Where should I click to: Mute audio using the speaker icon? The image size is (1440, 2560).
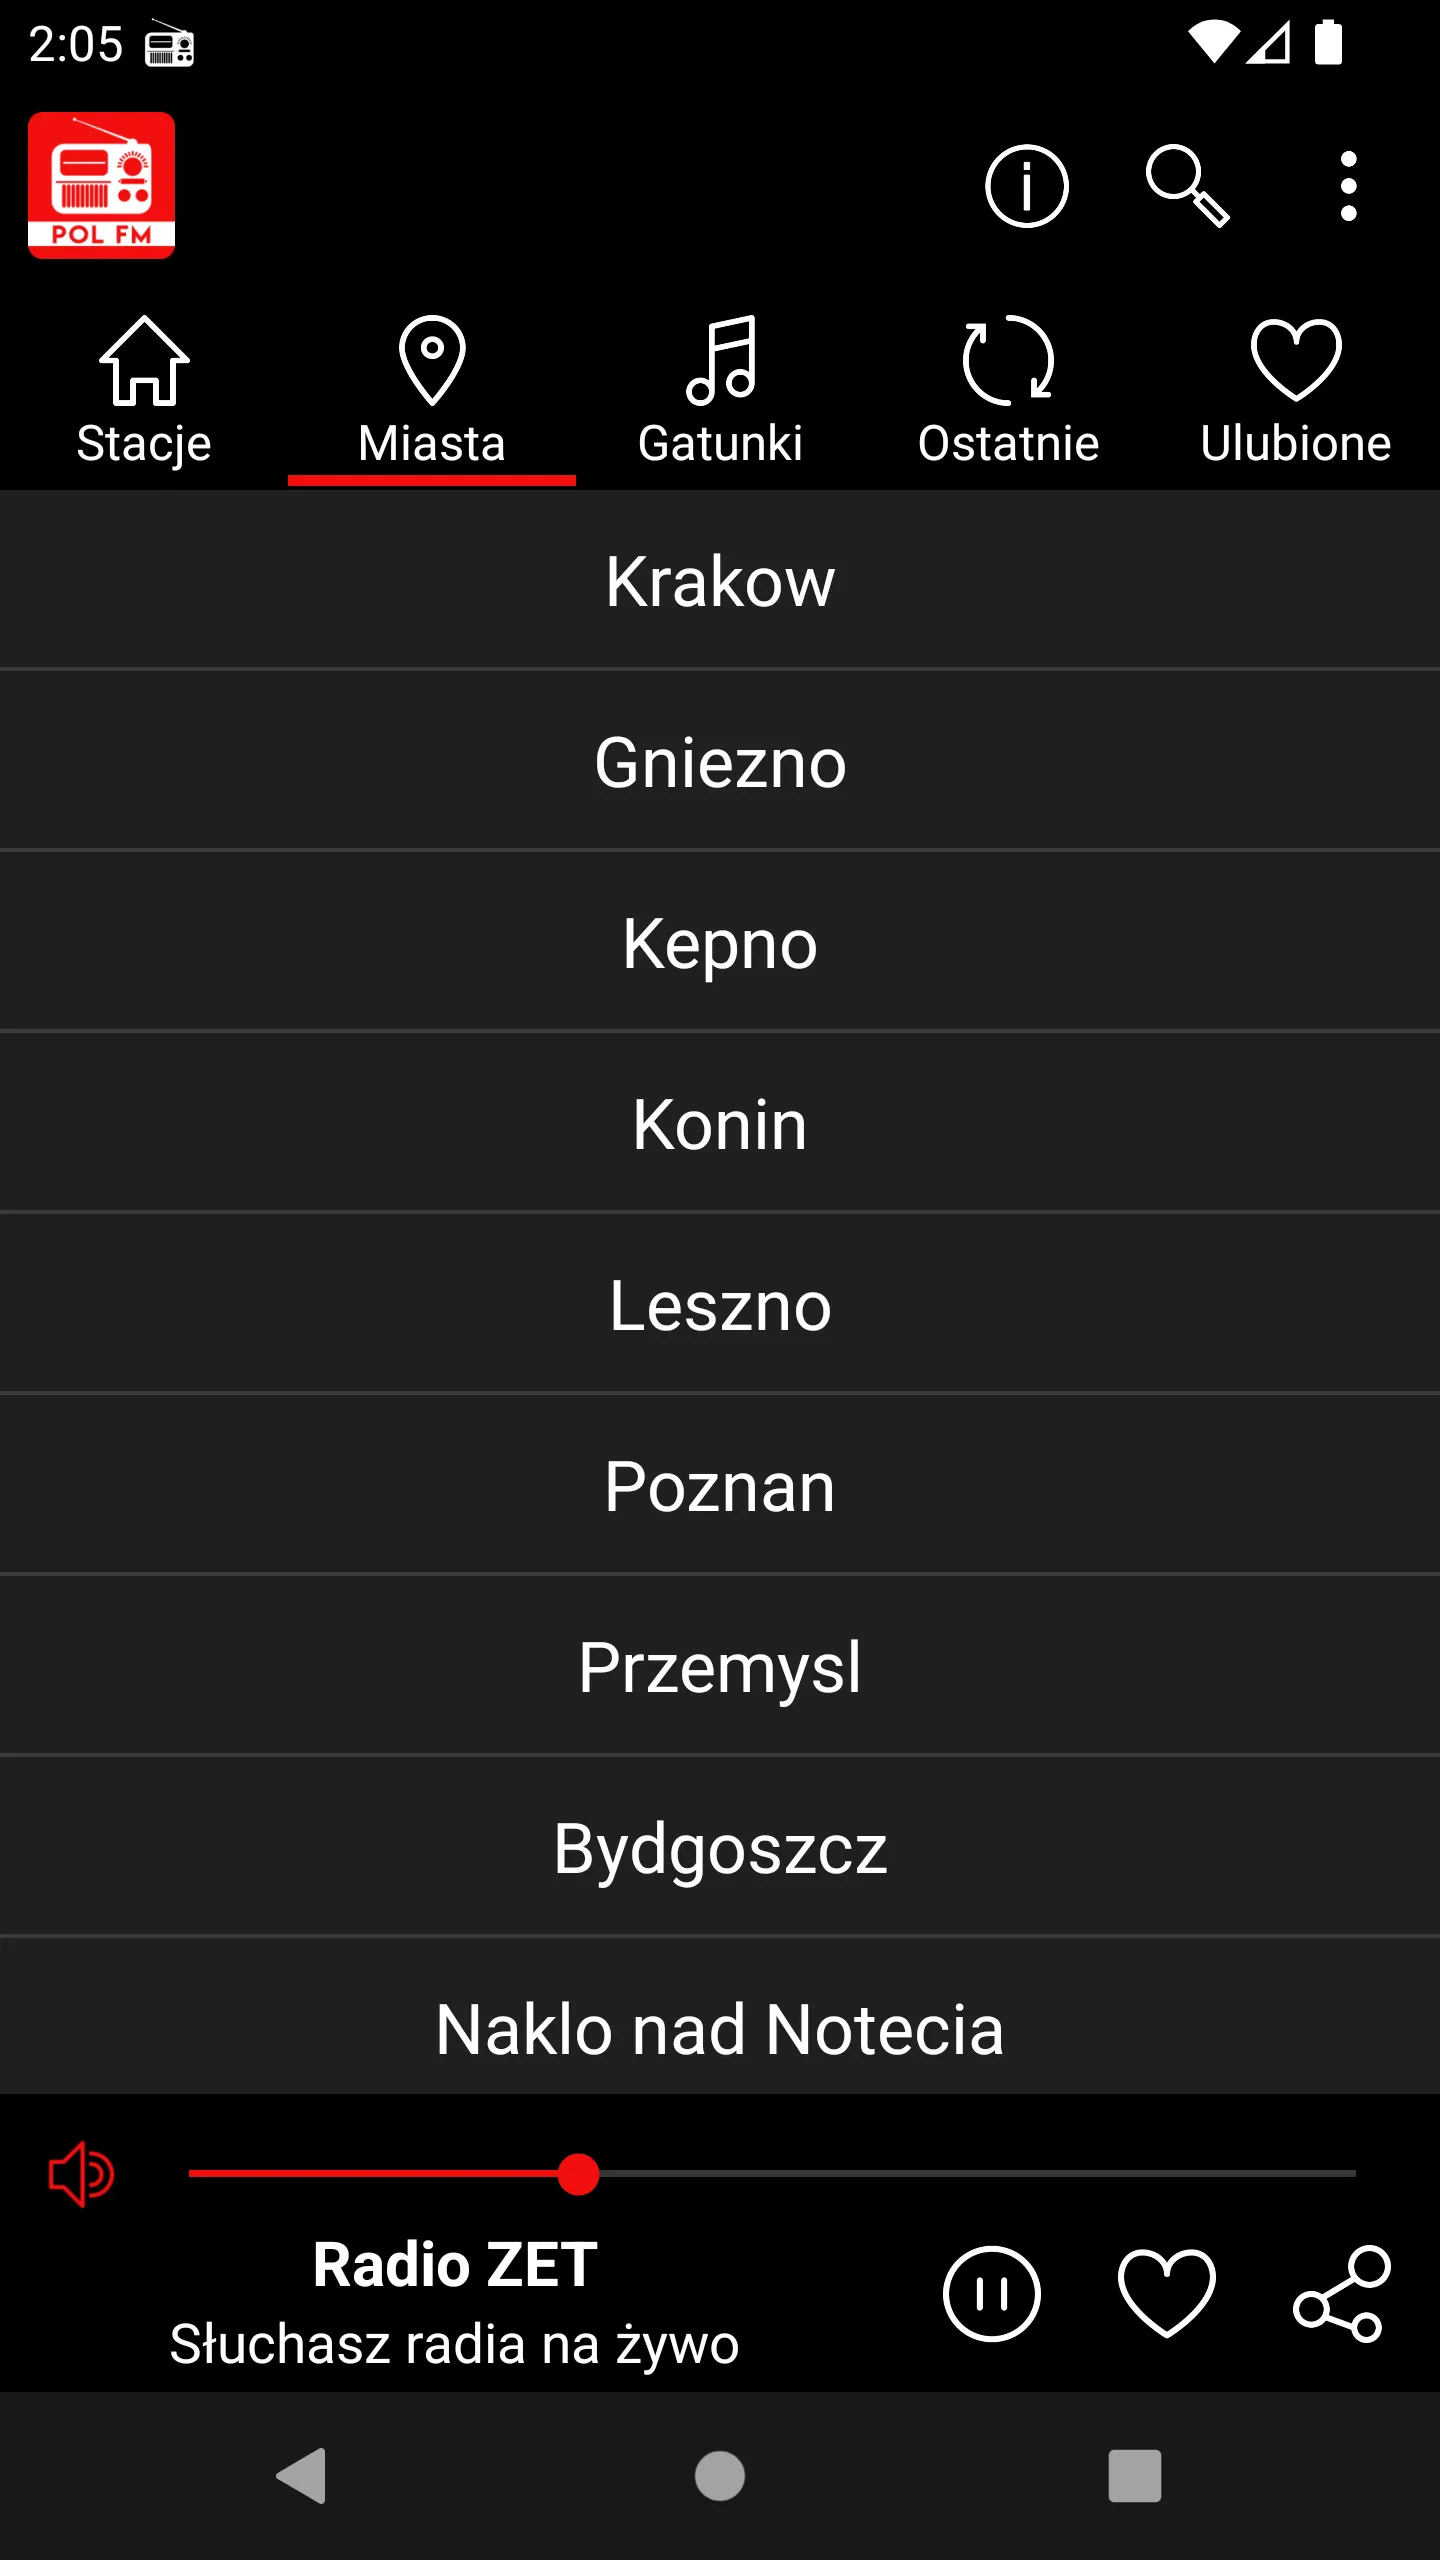pyautogui.click(x=81, y=2174)
